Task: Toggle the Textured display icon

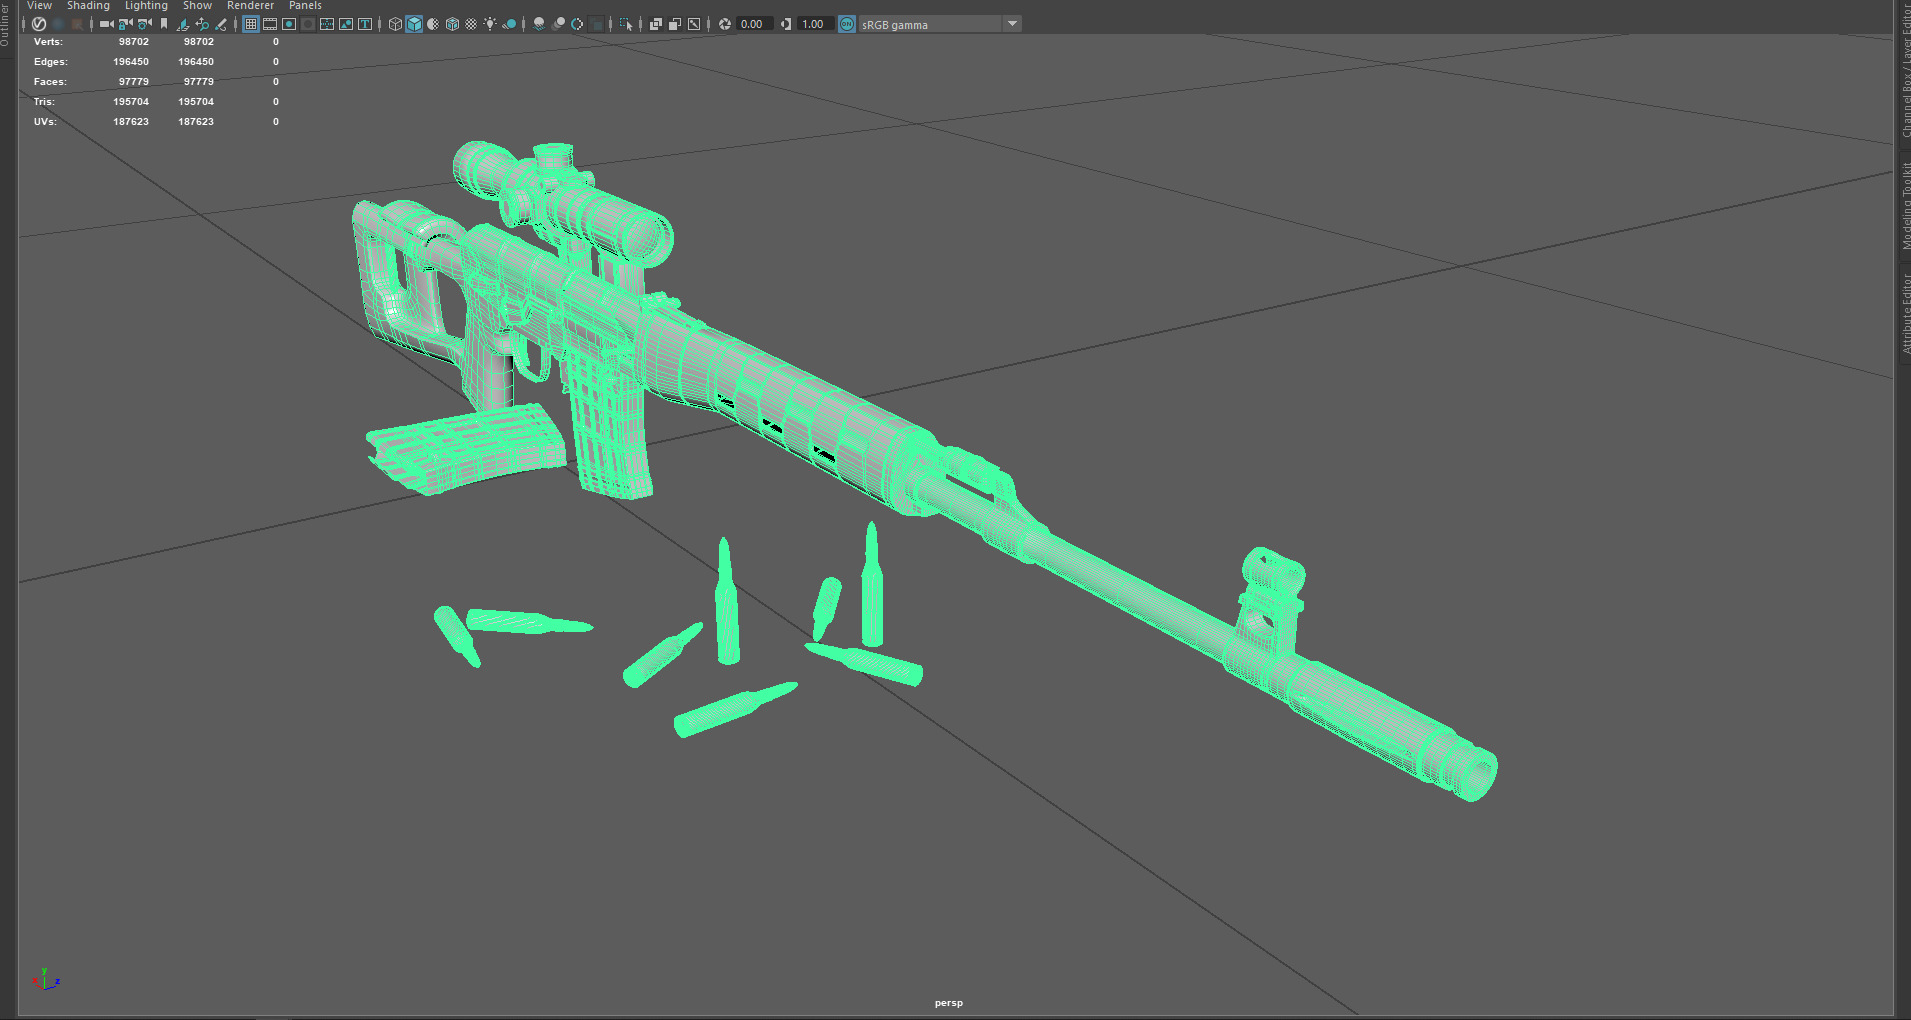Action: pos(471,24)
